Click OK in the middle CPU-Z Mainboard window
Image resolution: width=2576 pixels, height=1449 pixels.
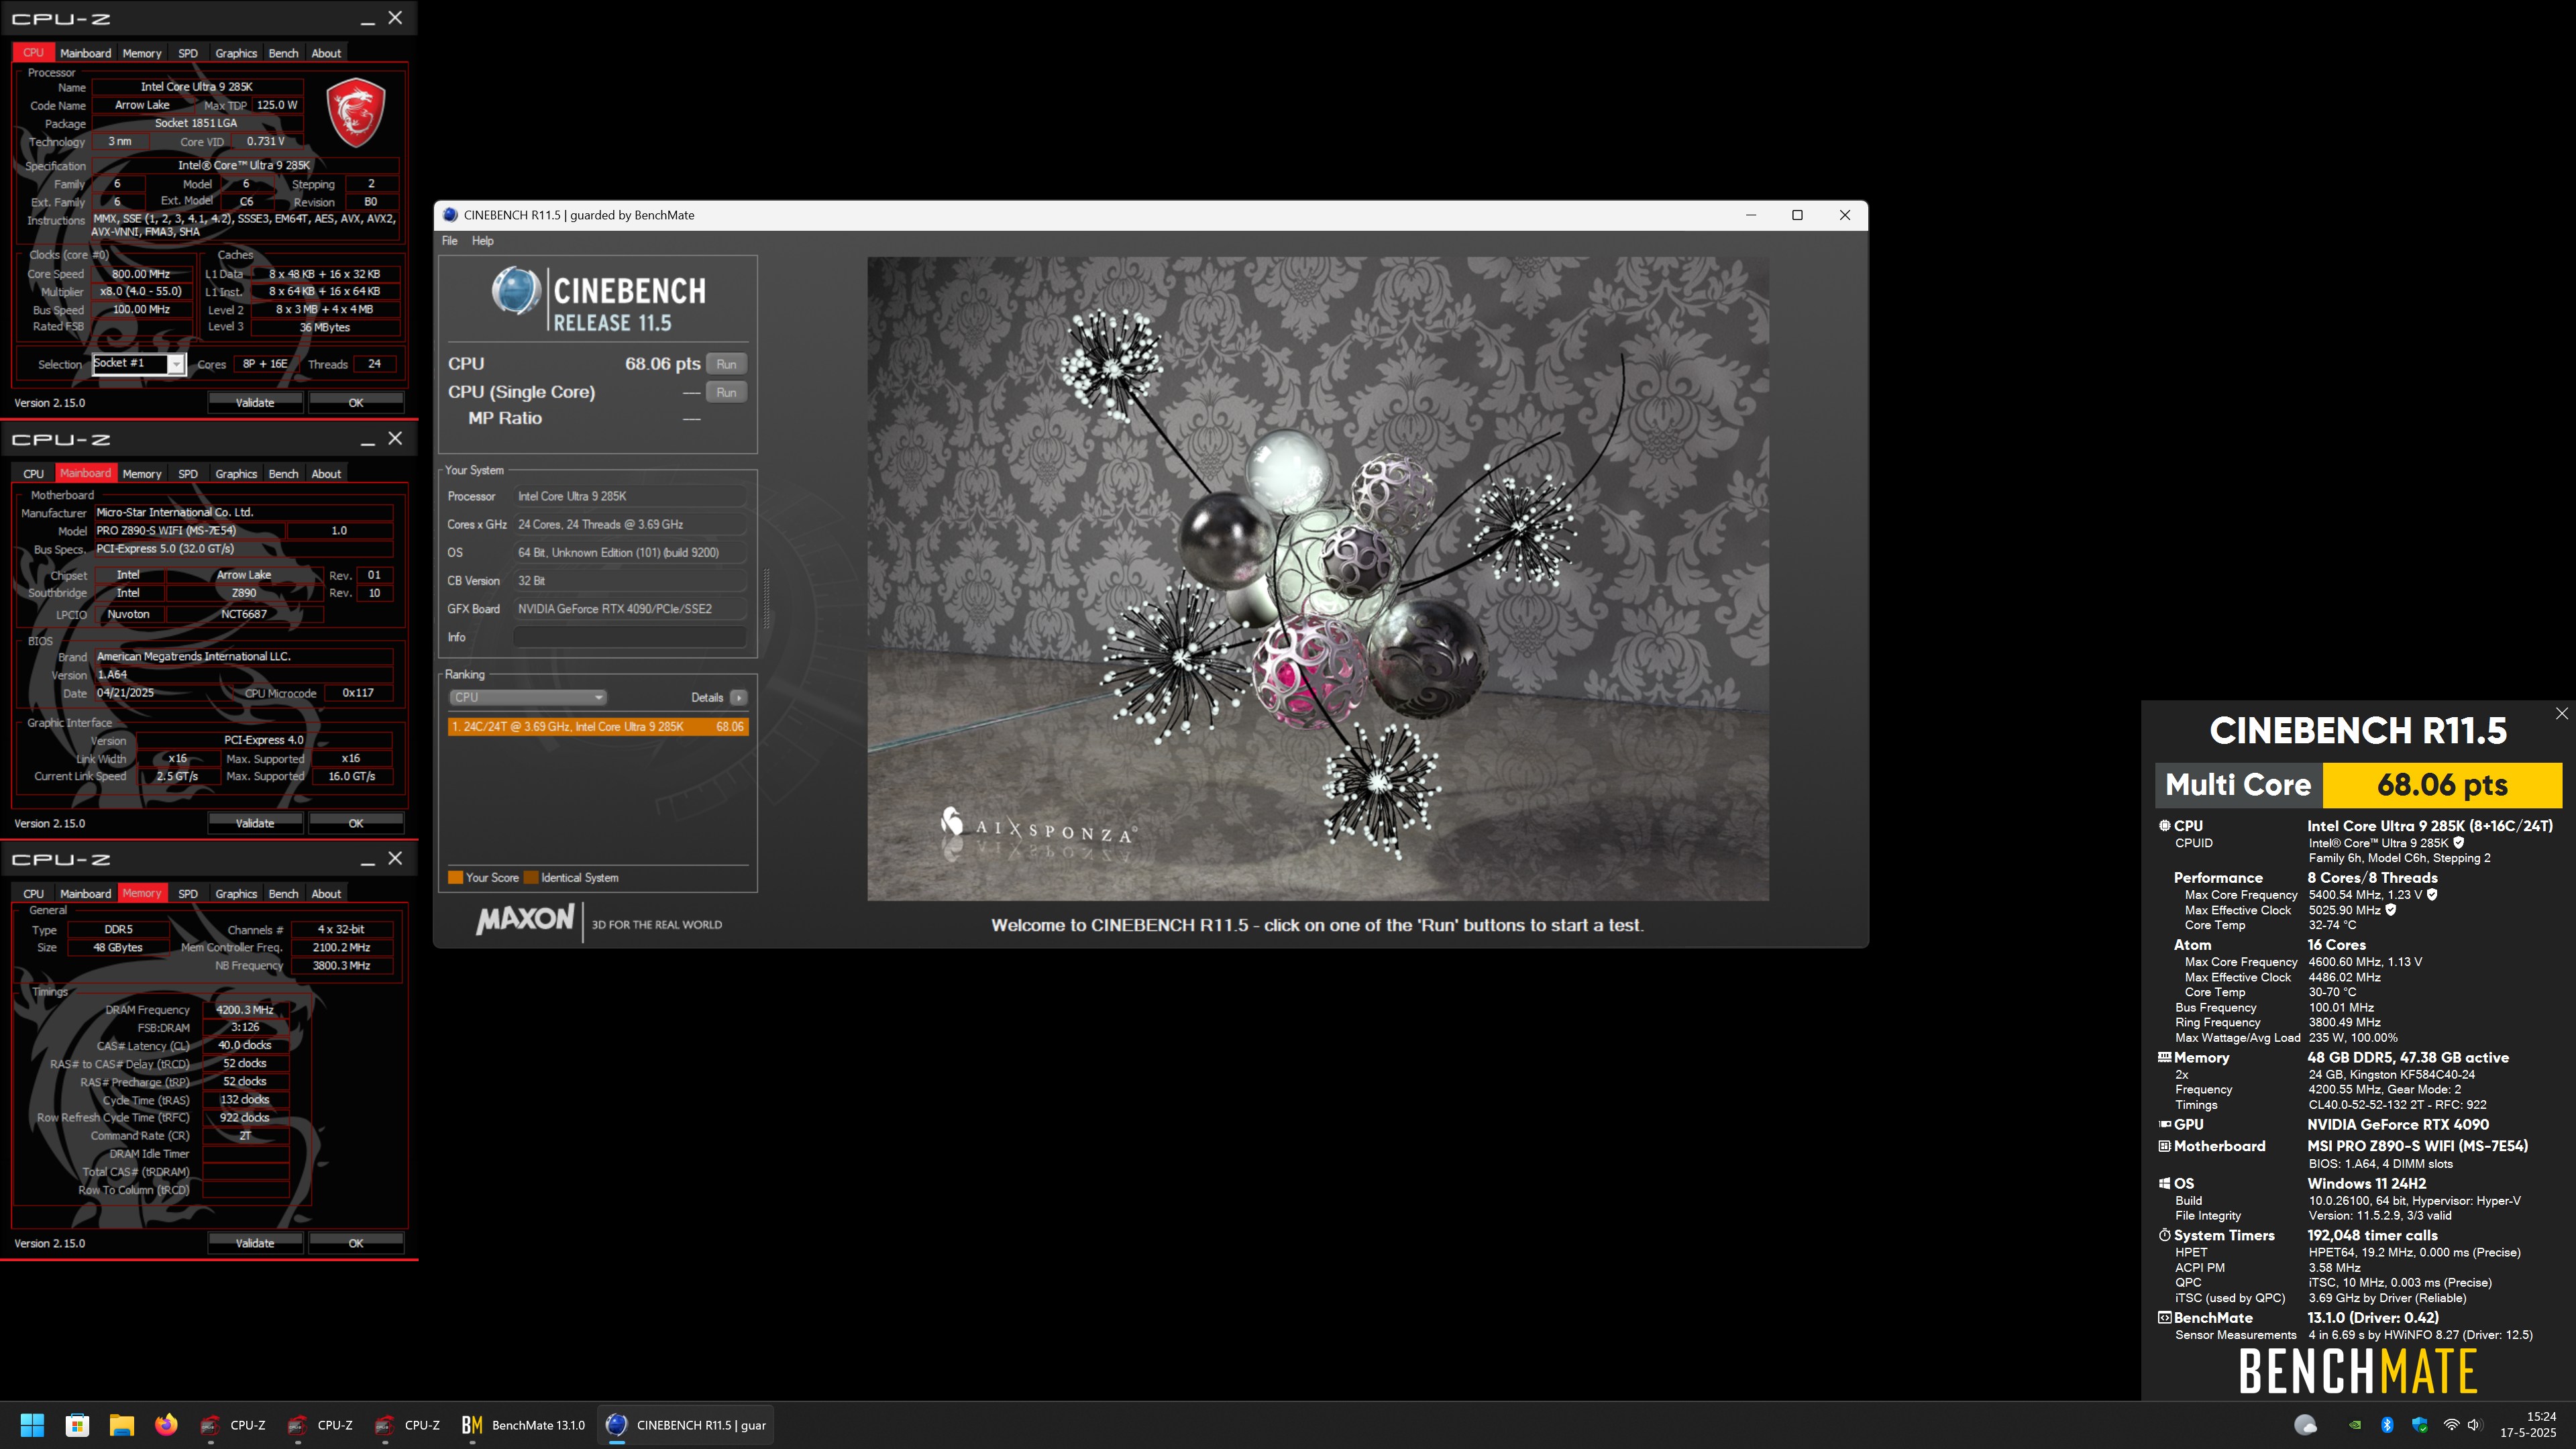(356, 823)
